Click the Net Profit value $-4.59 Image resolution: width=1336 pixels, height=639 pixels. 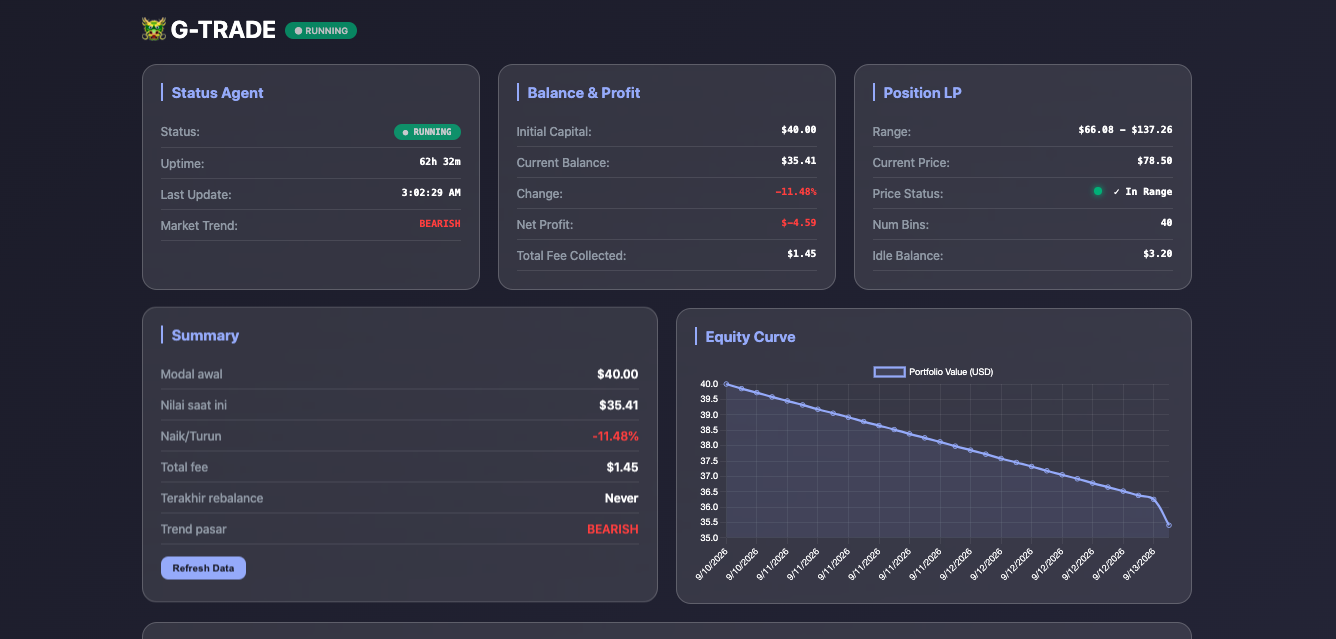pyautogui.click(x=799, y=224)
